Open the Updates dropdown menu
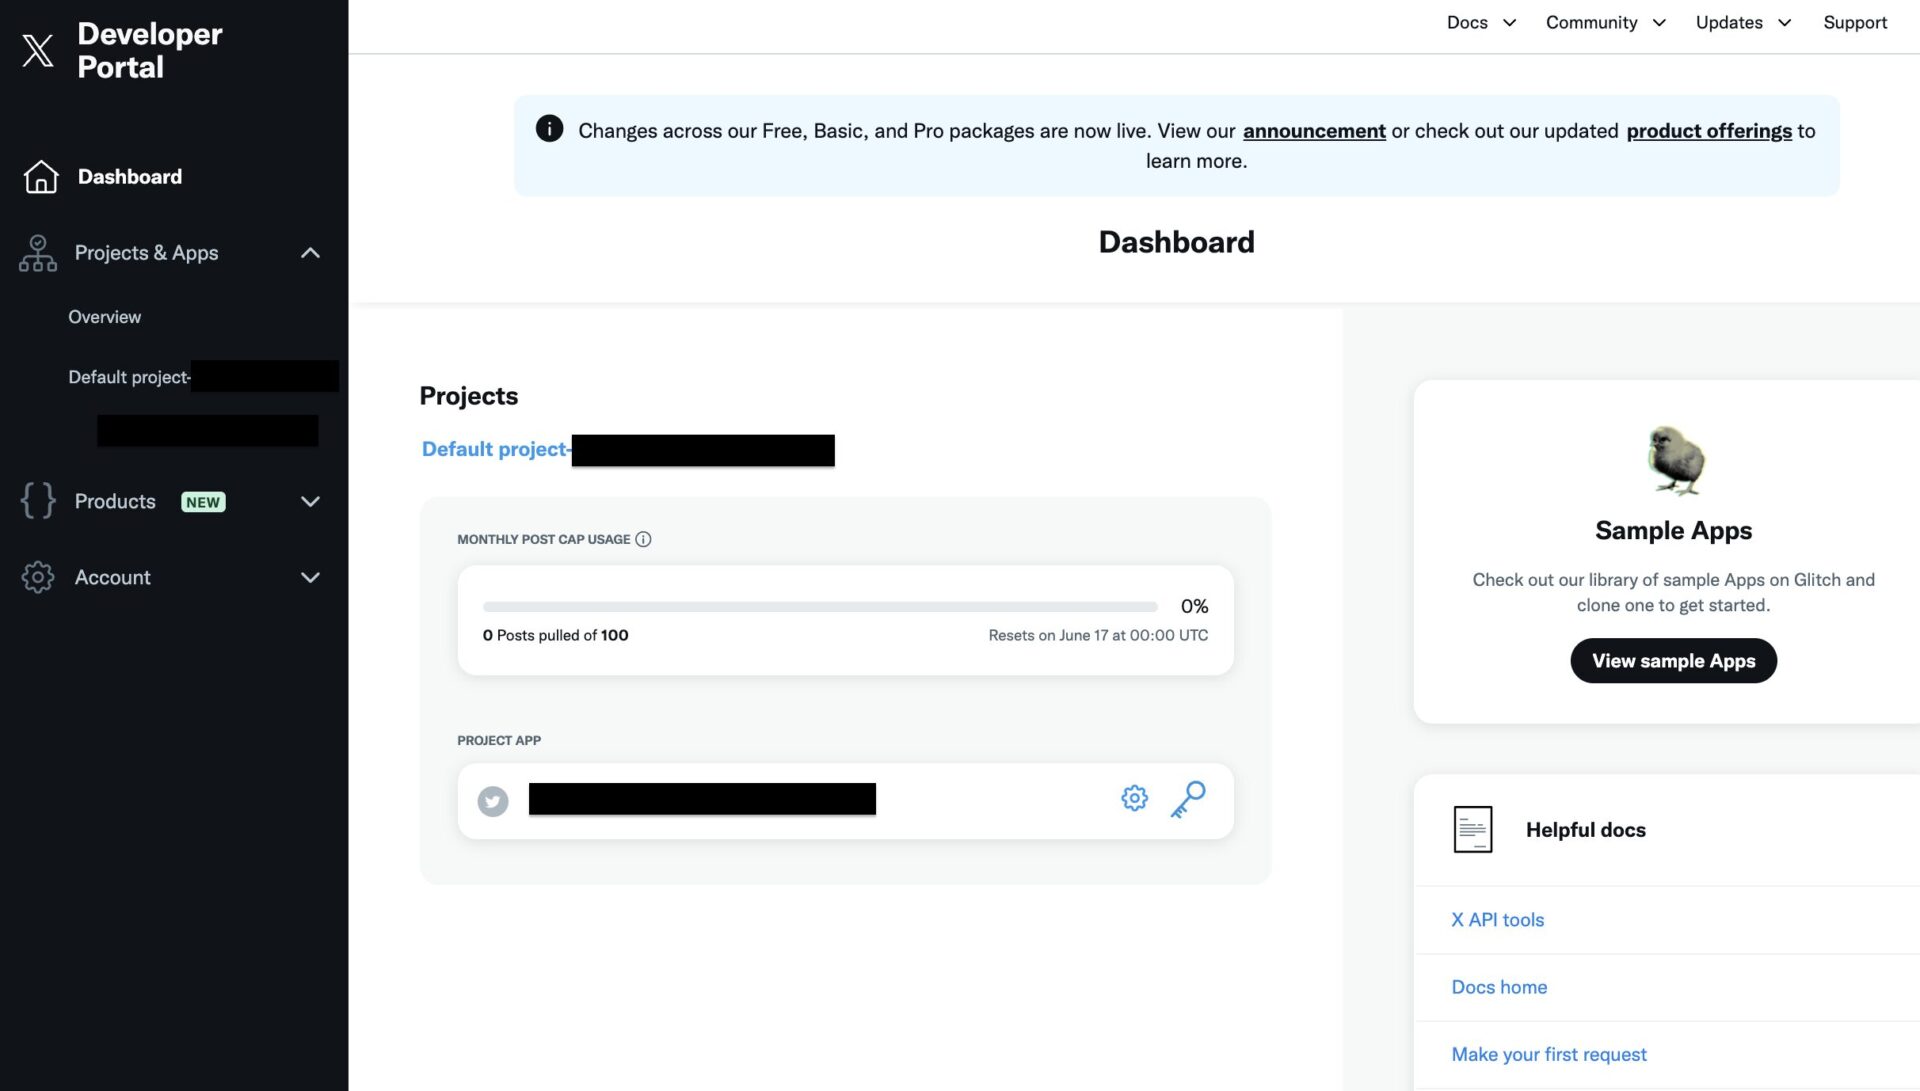The height and width of the screenshot is (1091, 1920). 1743,22
